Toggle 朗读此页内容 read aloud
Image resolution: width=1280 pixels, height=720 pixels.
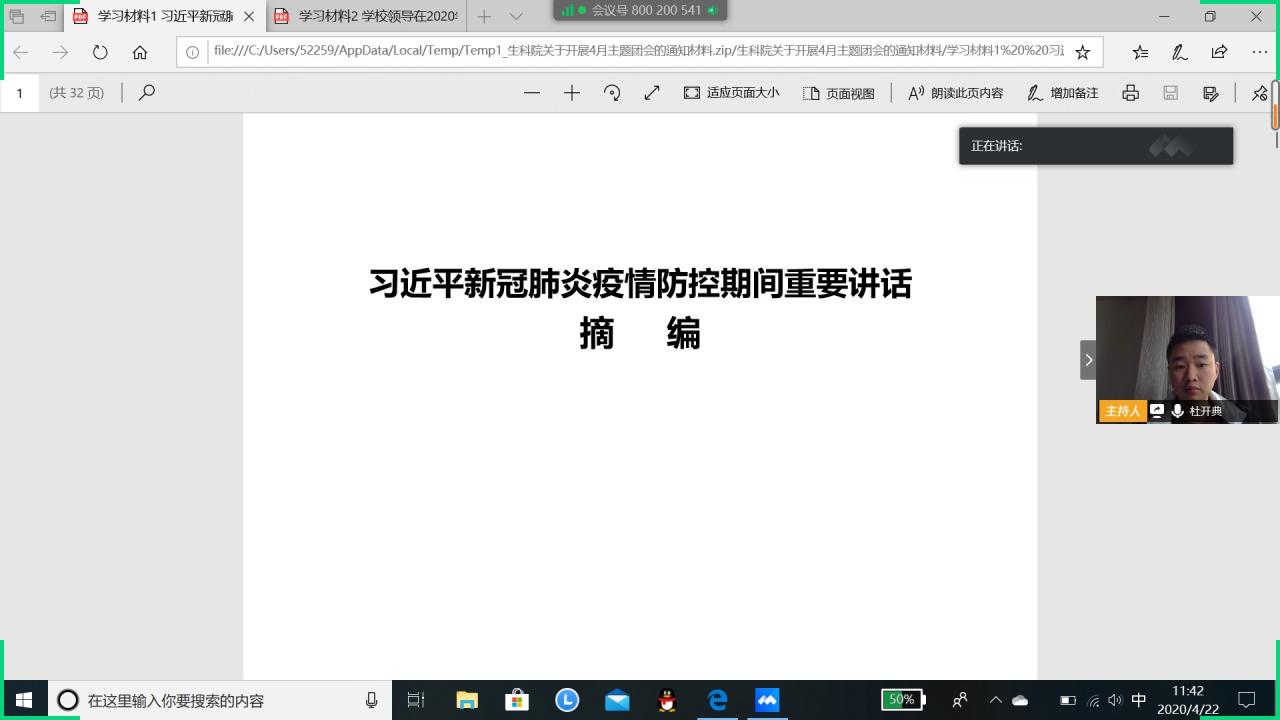point(955,93)
